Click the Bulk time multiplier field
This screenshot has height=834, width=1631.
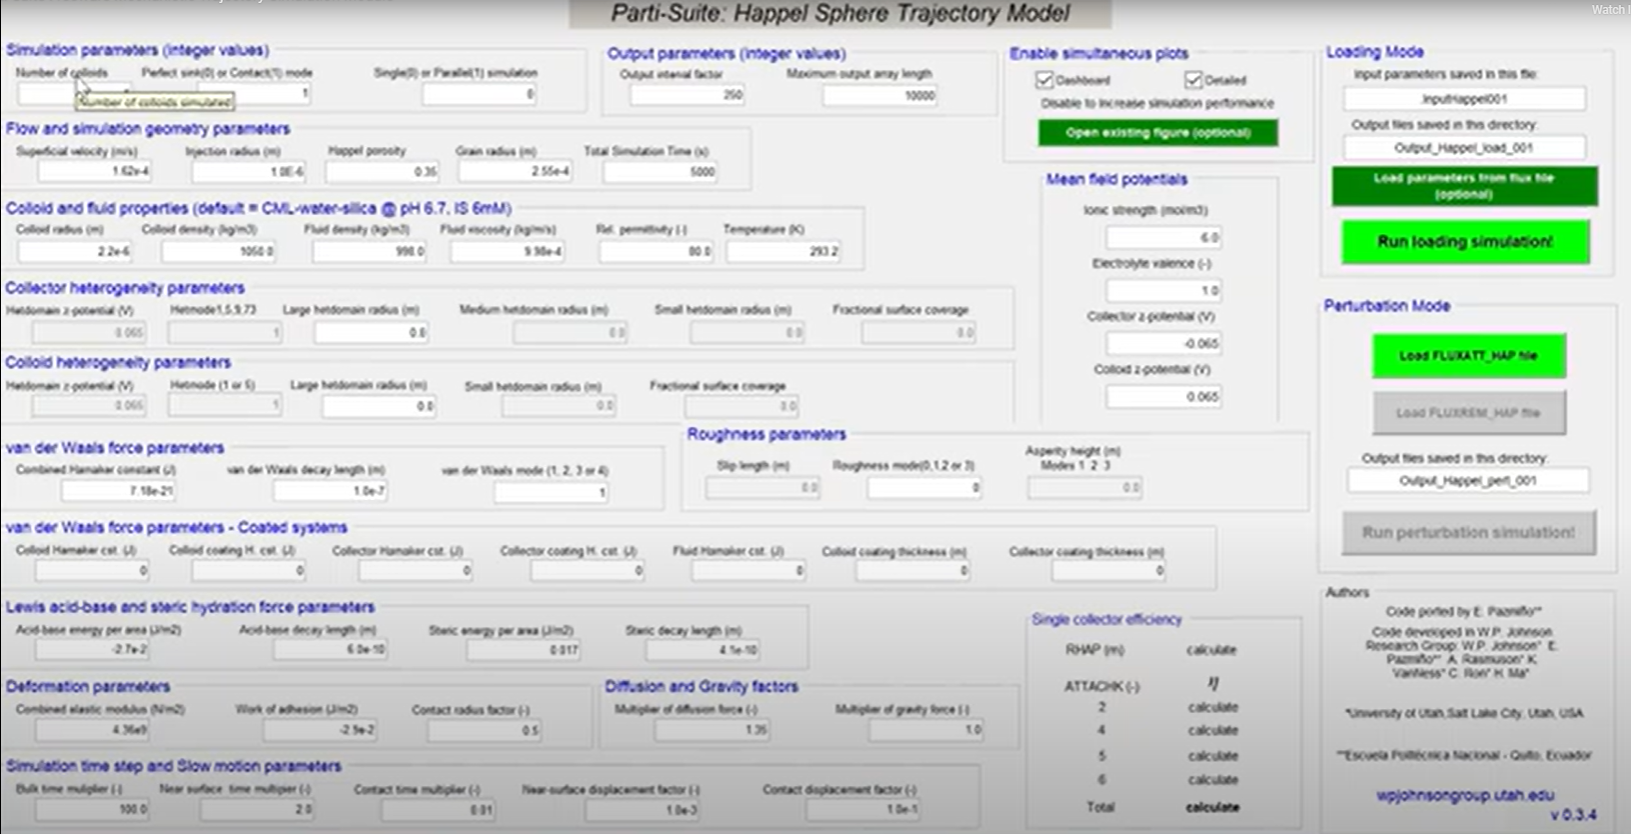92,809
